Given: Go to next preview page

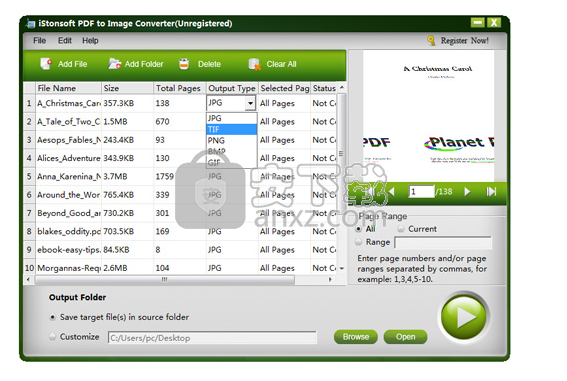Looking at the screenshot, I should click(467, 191).
